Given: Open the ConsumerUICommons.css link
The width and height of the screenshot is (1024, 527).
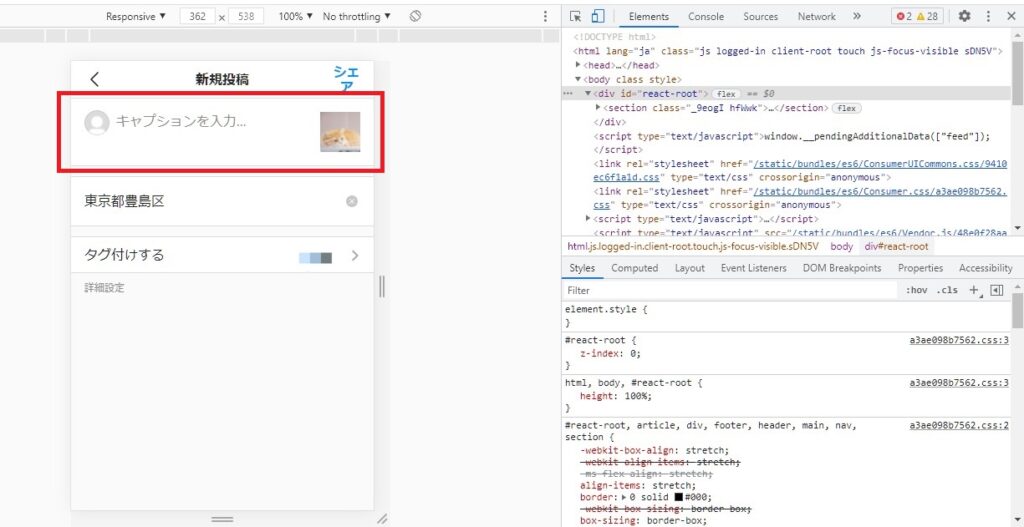Looking at the screenshot, I should click(800, 170).
